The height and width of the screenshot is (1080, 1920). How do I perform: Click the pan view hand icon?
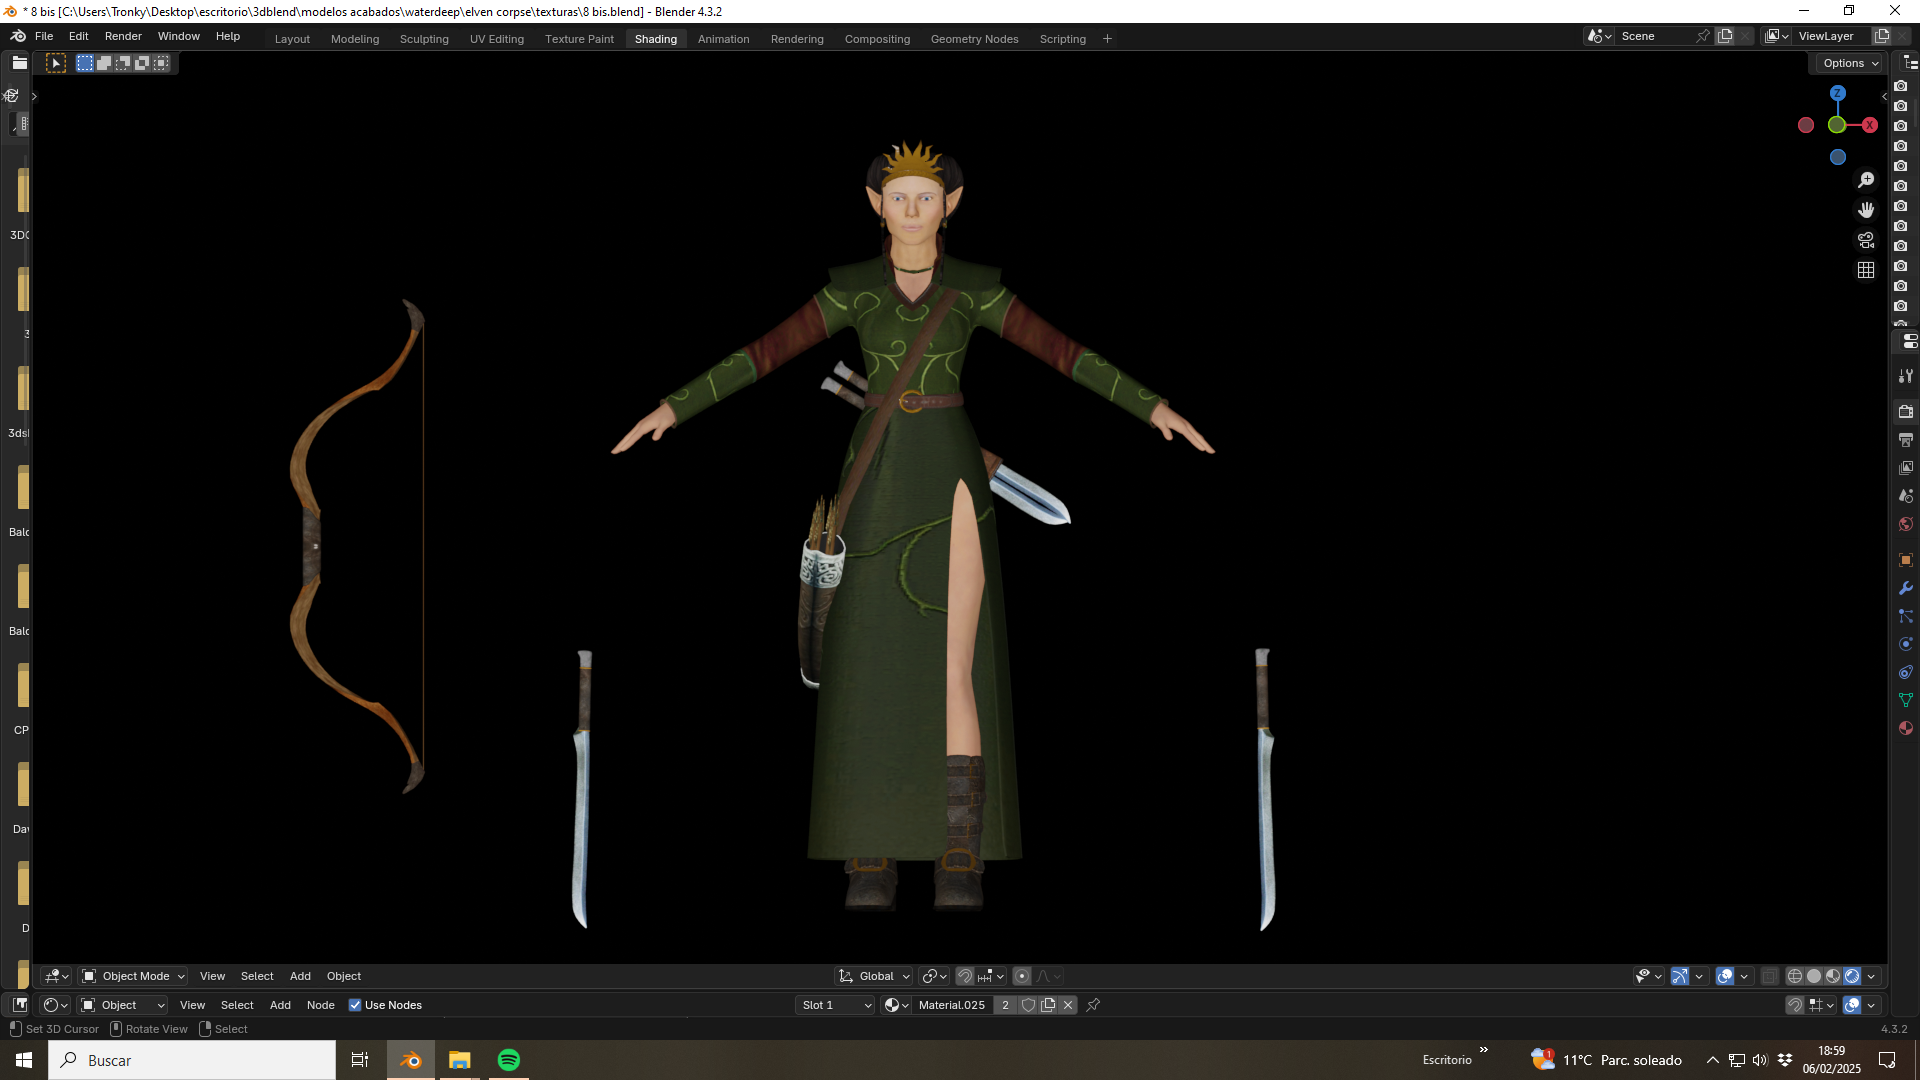pos(1866,210)
